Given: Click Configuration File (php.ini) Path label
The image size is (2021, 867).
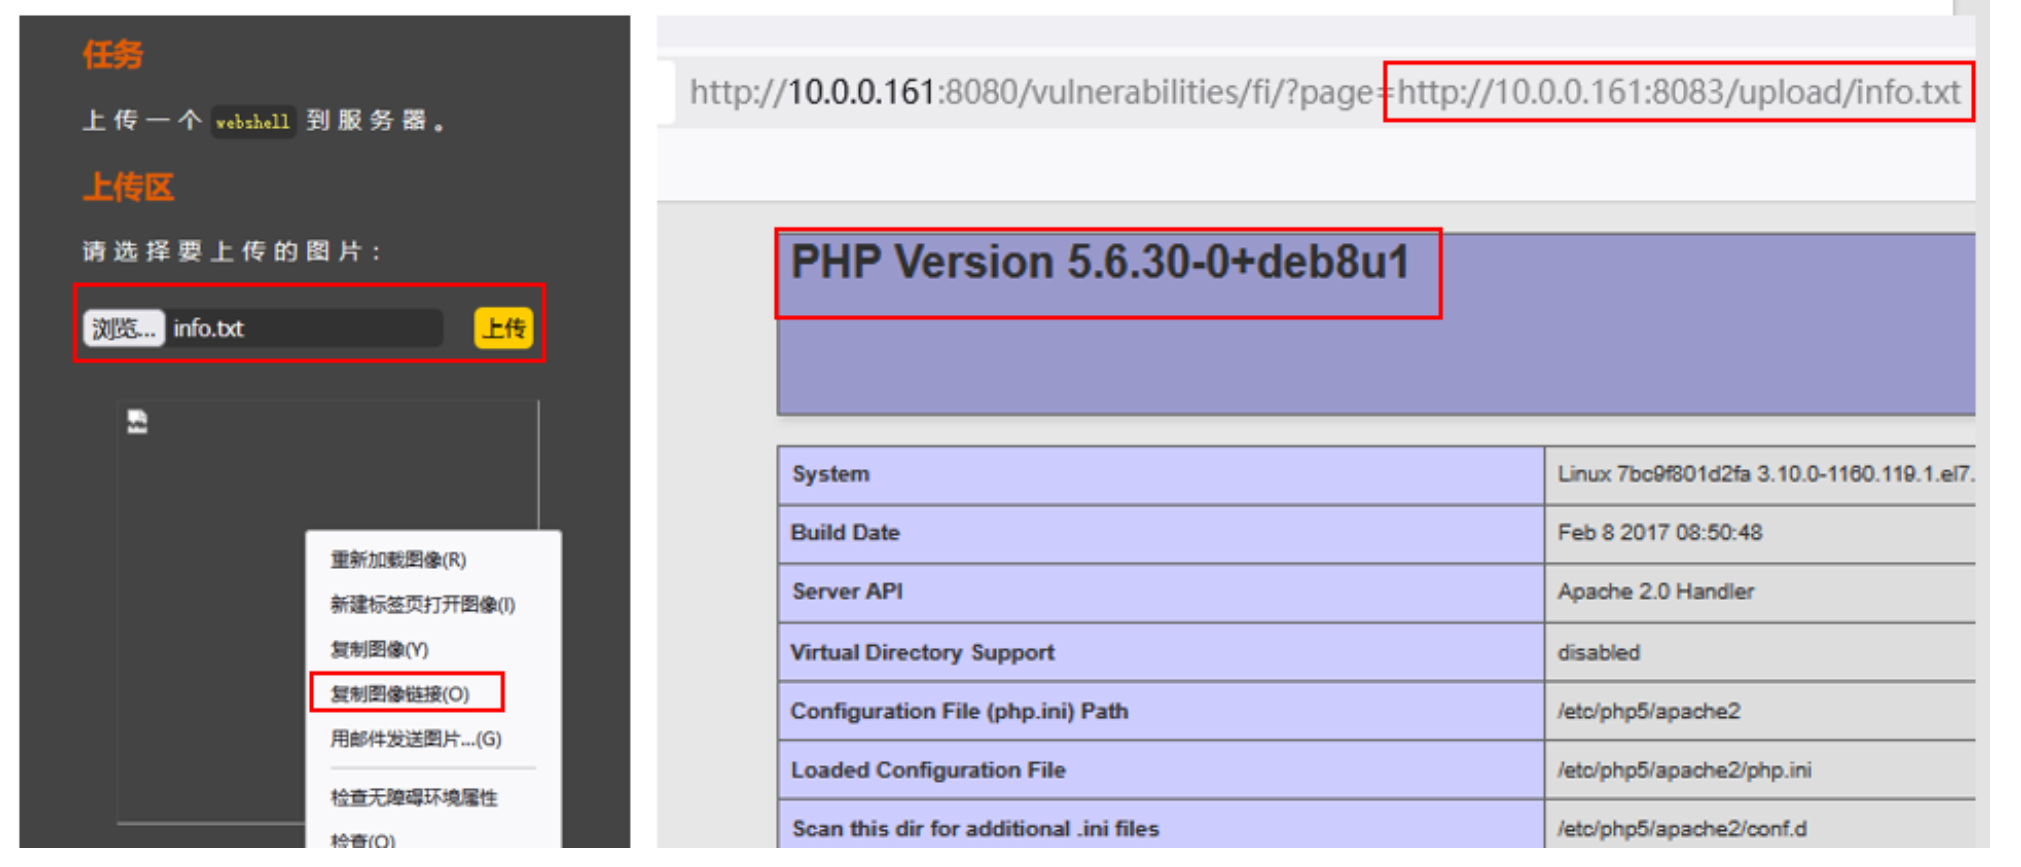Looking at the screenshot, I should (x=959, y=711).
